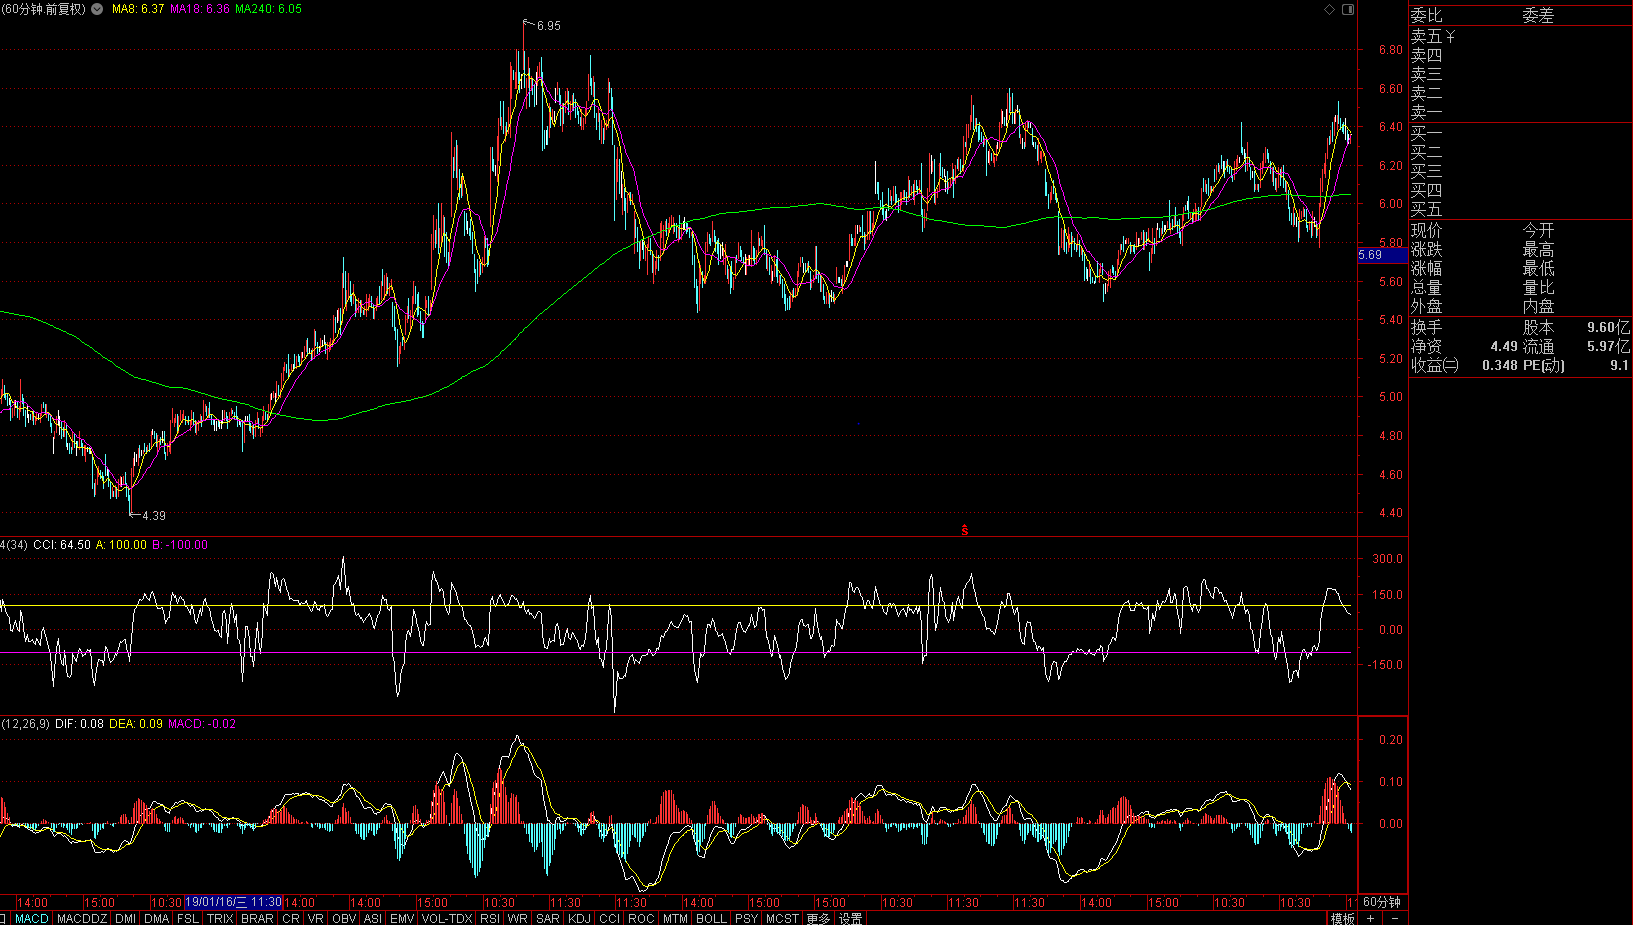
Task: Click the 委差 header in order panel
Action: [x=1538, y=15]
